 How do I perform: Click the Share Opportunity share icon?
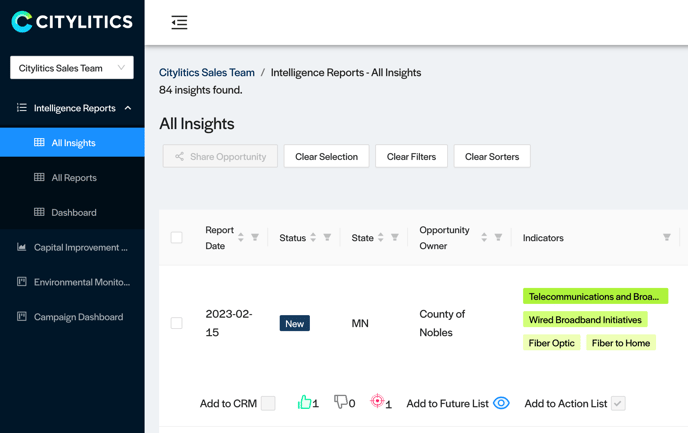point(179,156)
